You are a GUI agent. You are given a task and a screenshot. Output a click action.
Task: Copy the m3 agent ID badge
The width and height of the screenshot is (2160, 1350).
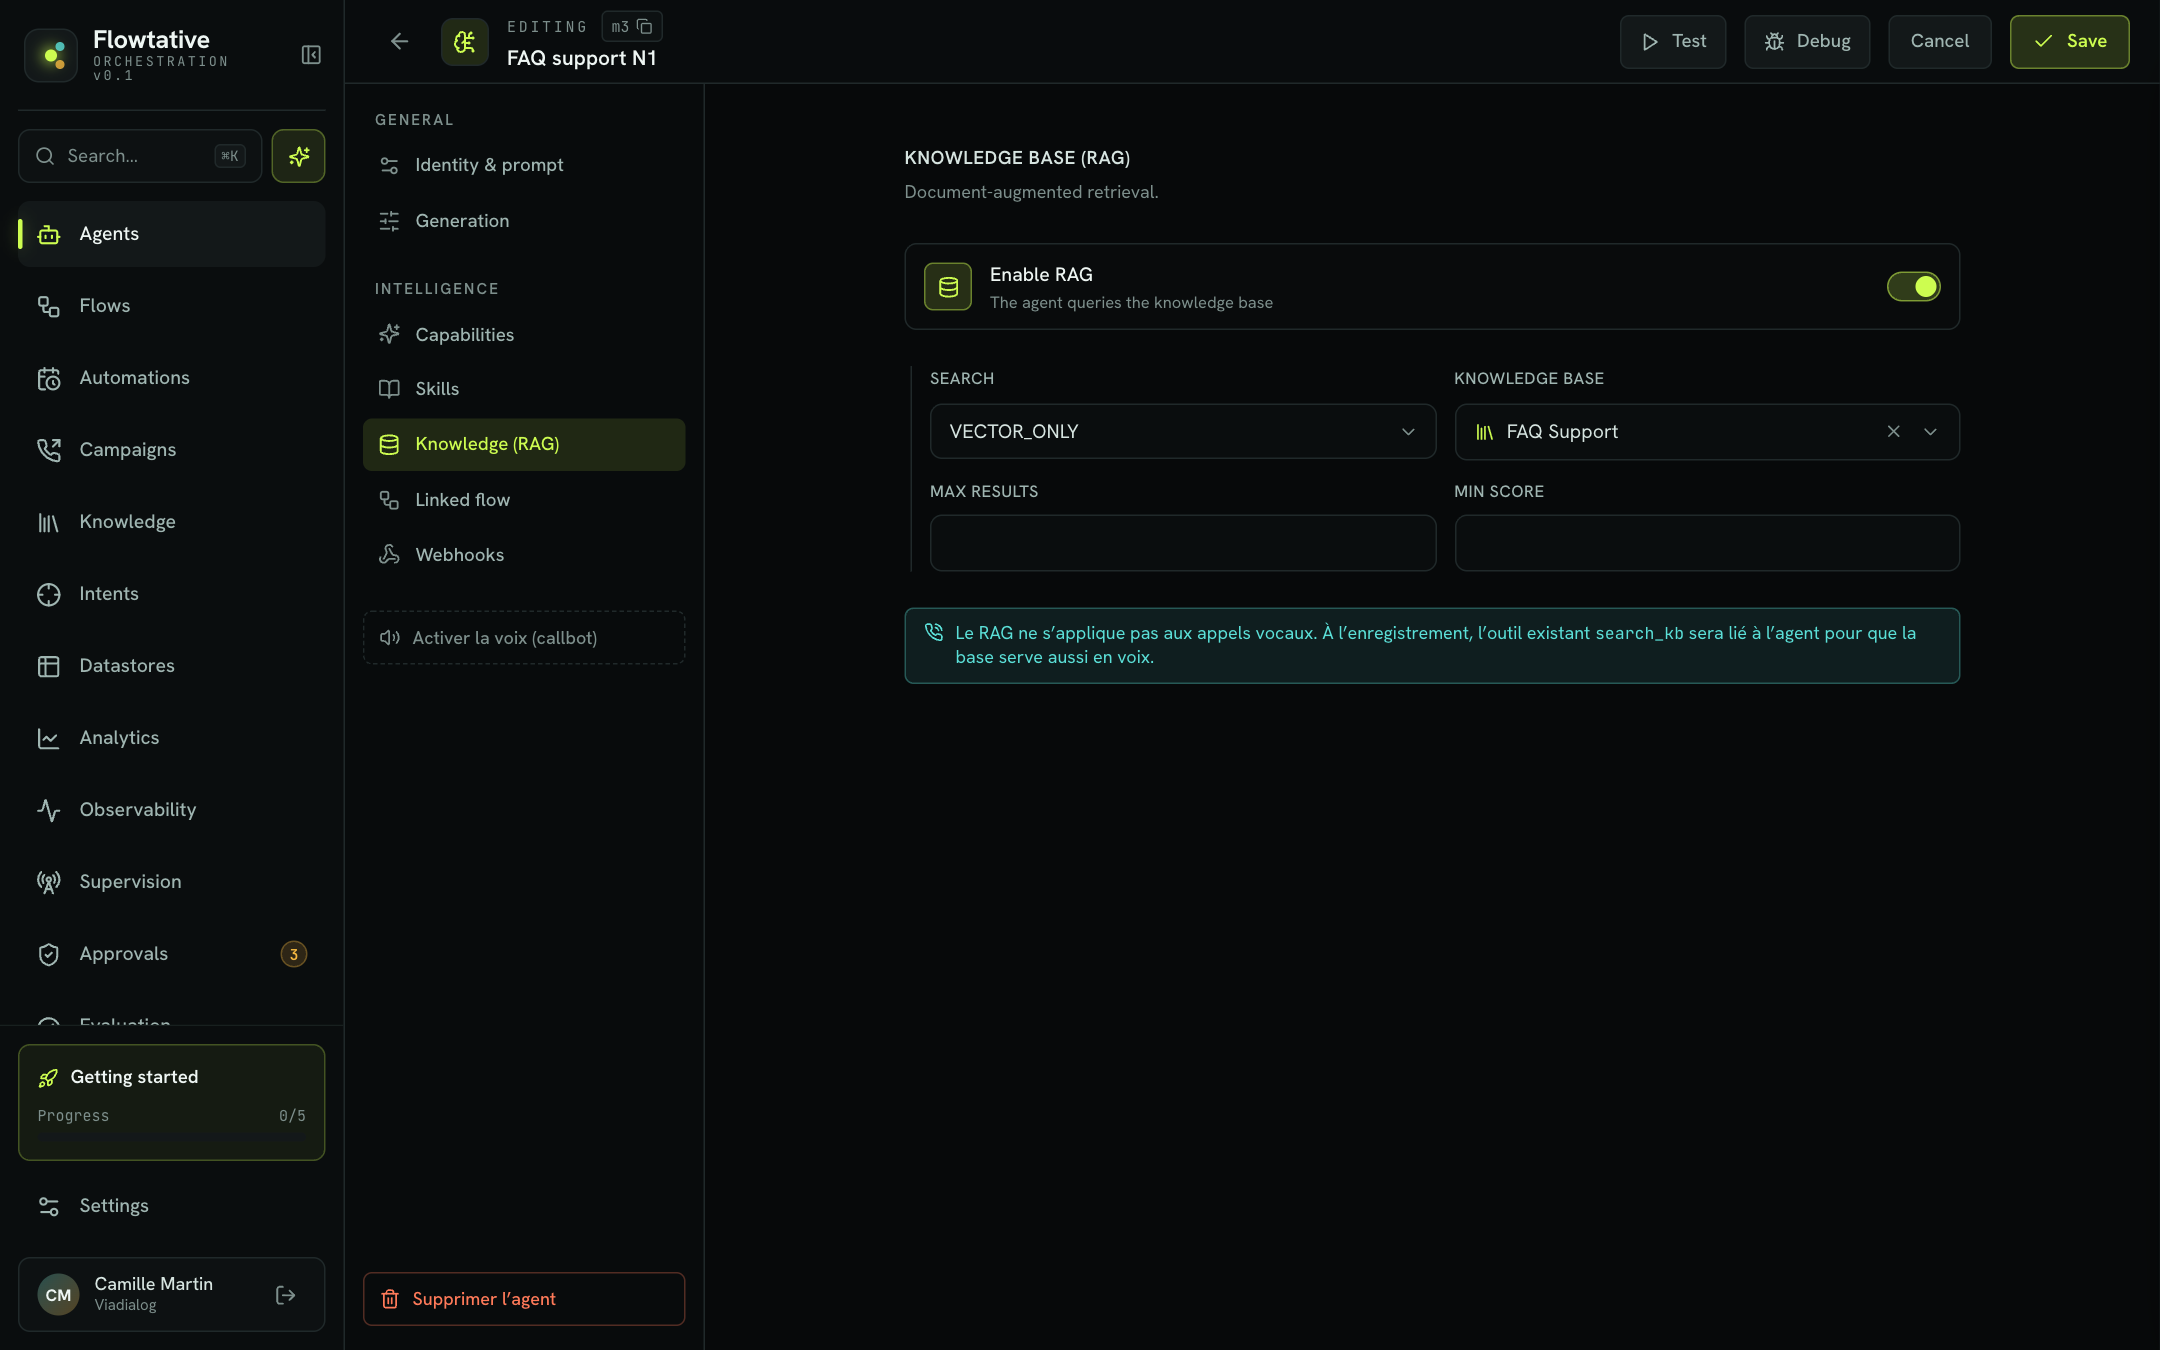tap(632, 27)
